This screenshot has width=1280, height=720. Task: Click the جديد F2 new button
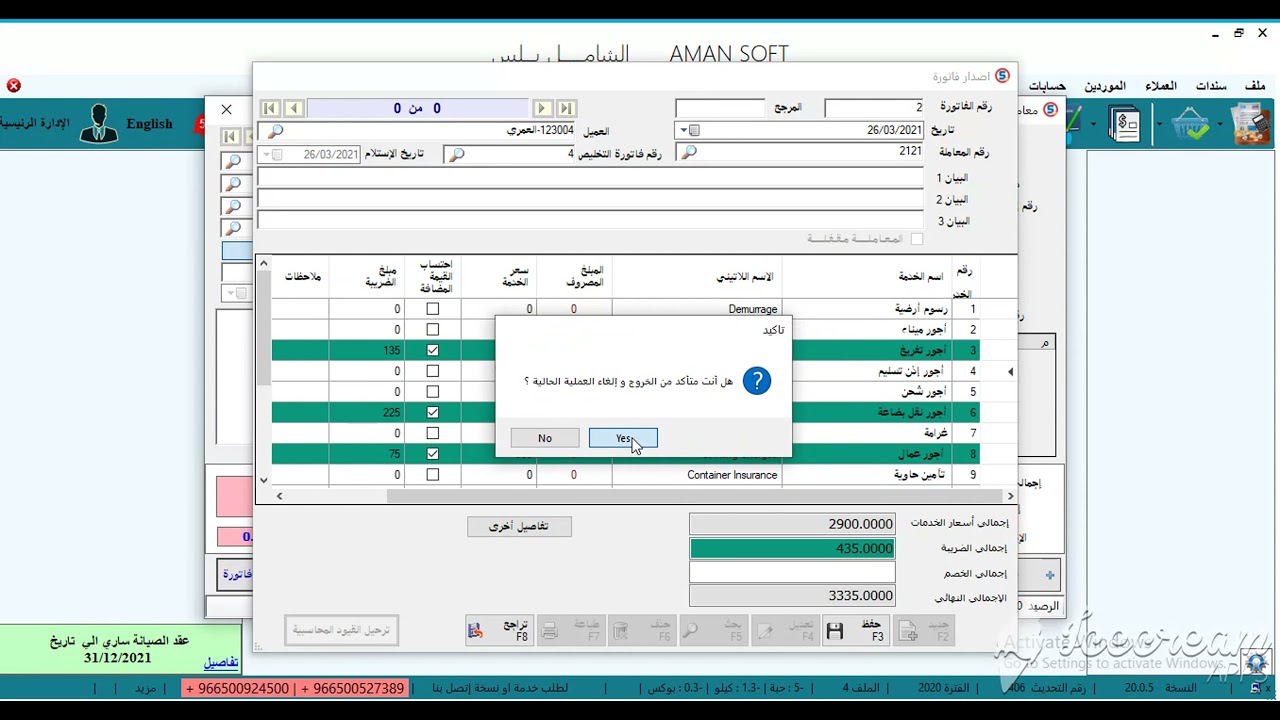point(925,630)
